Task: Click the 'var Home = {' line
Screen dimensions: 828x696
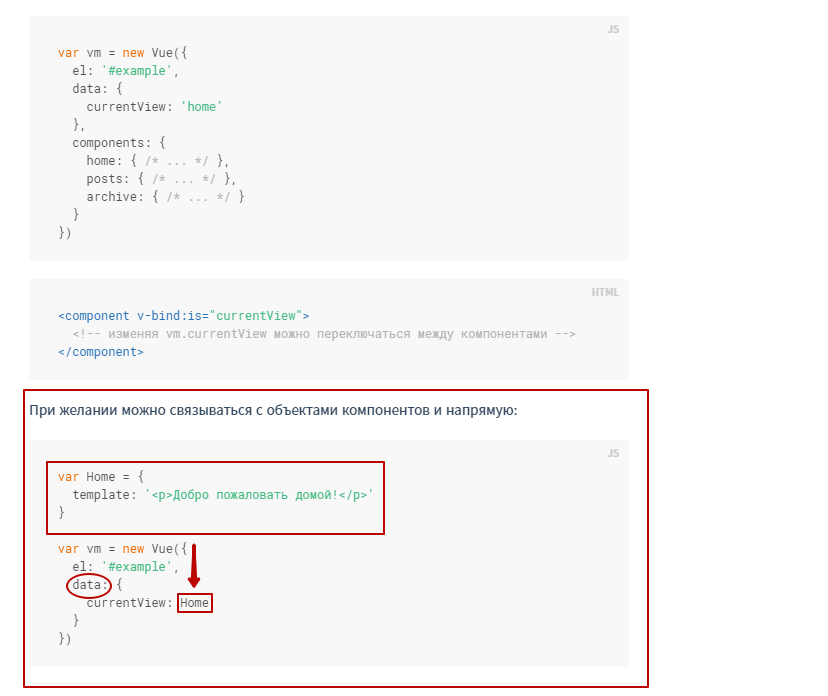Action: pos(101,477)
